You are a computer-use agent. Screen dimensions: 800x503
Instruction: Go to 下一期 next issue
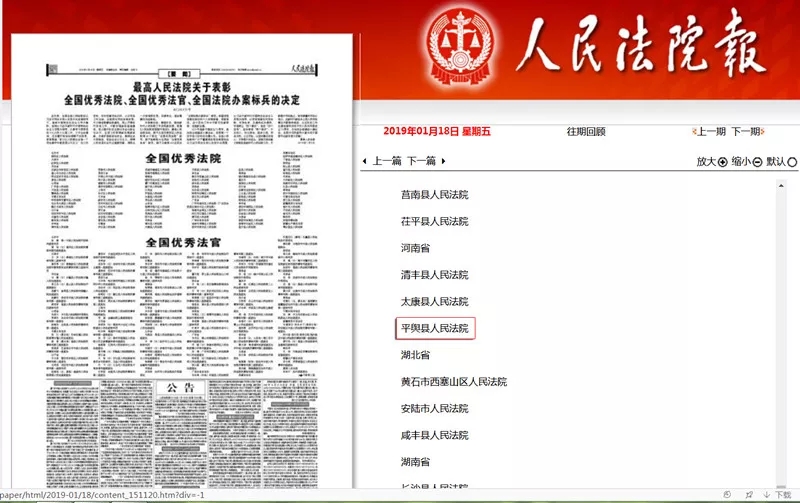(745, 132)
